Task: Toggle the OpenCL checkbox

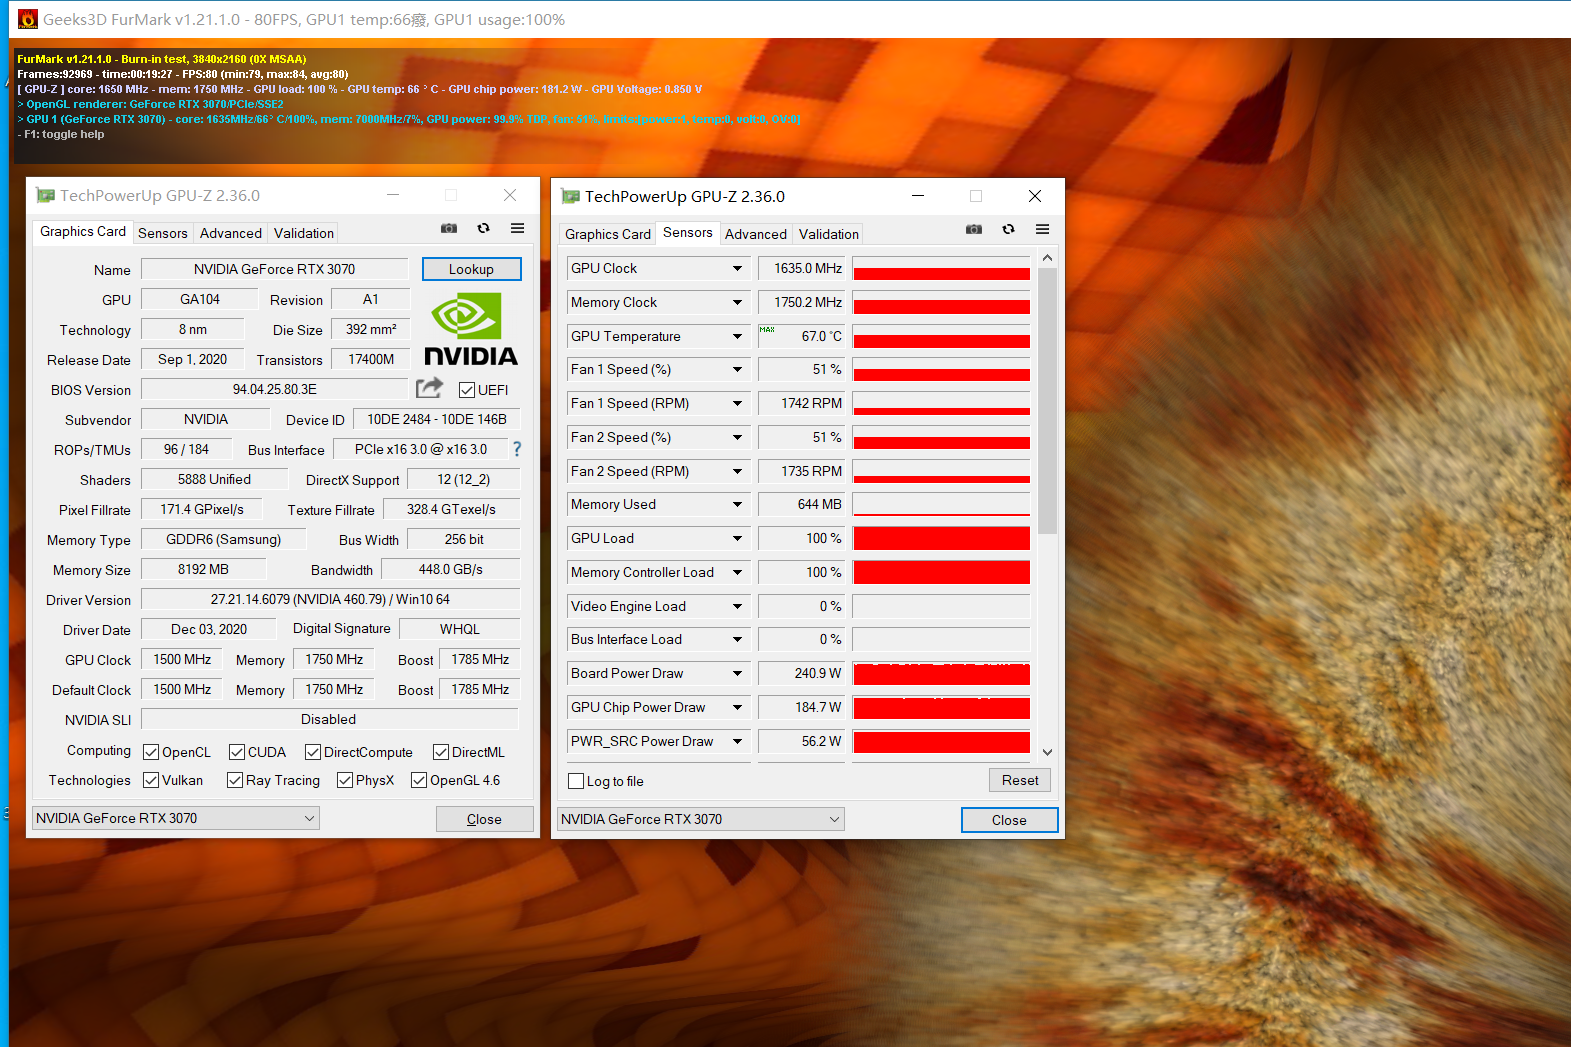Action: click(x=151, y=752)
